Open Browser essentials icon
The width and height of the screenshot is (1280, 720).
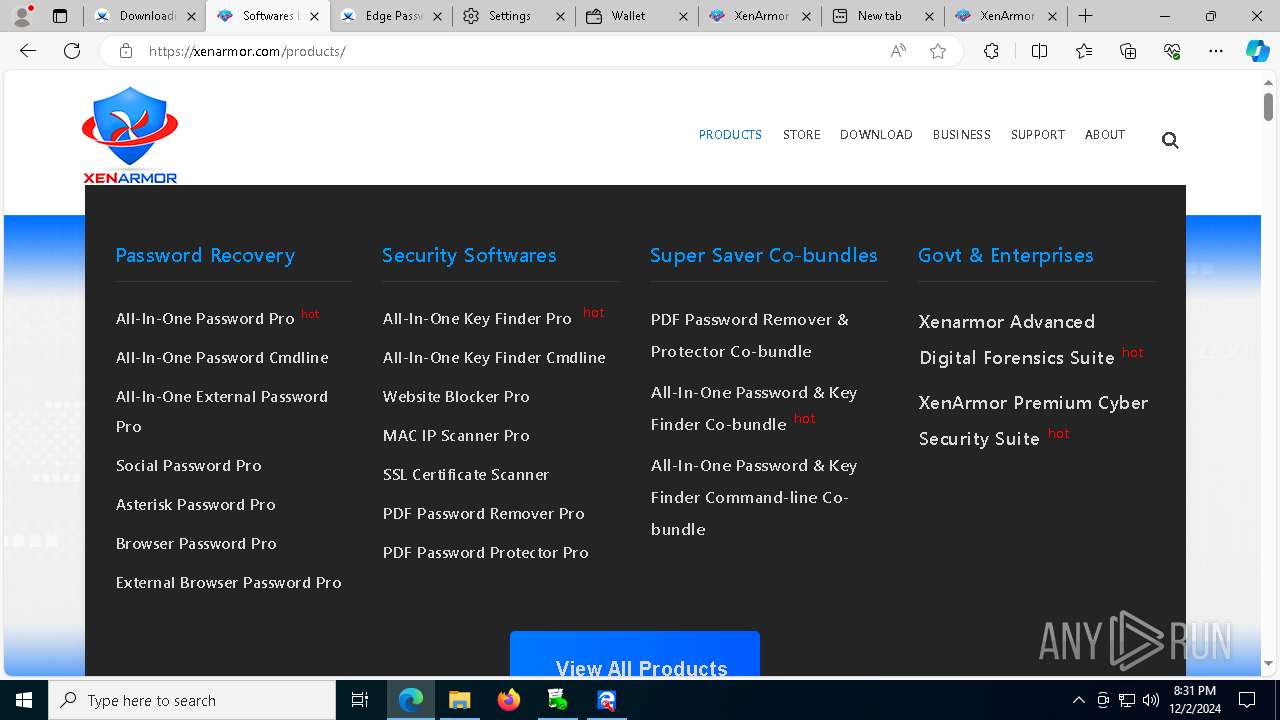click(1172, 51)
